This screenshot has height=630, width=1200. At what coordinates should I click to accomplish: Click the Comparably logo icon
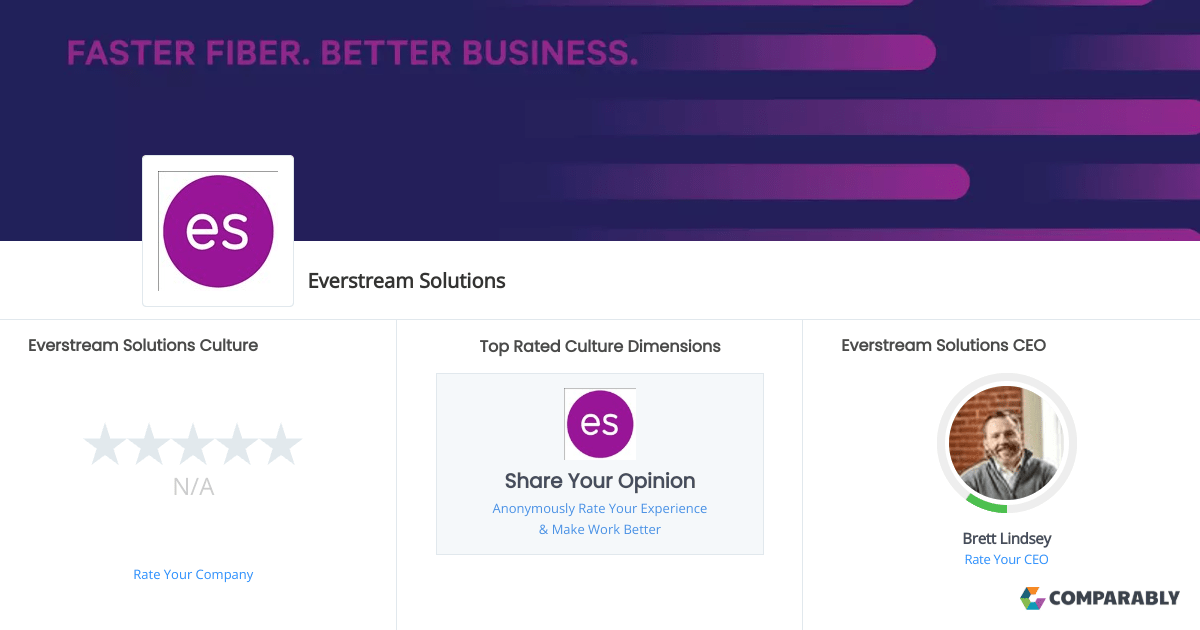coord(1031,598)
